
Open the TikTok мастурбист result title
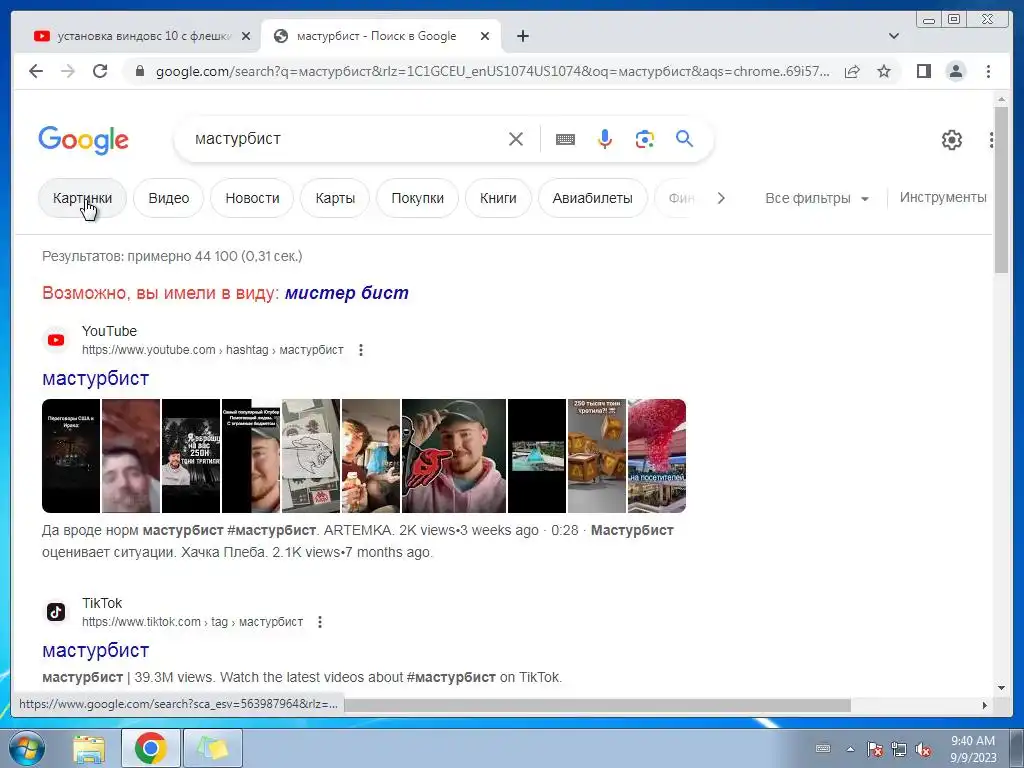point(95,650)
